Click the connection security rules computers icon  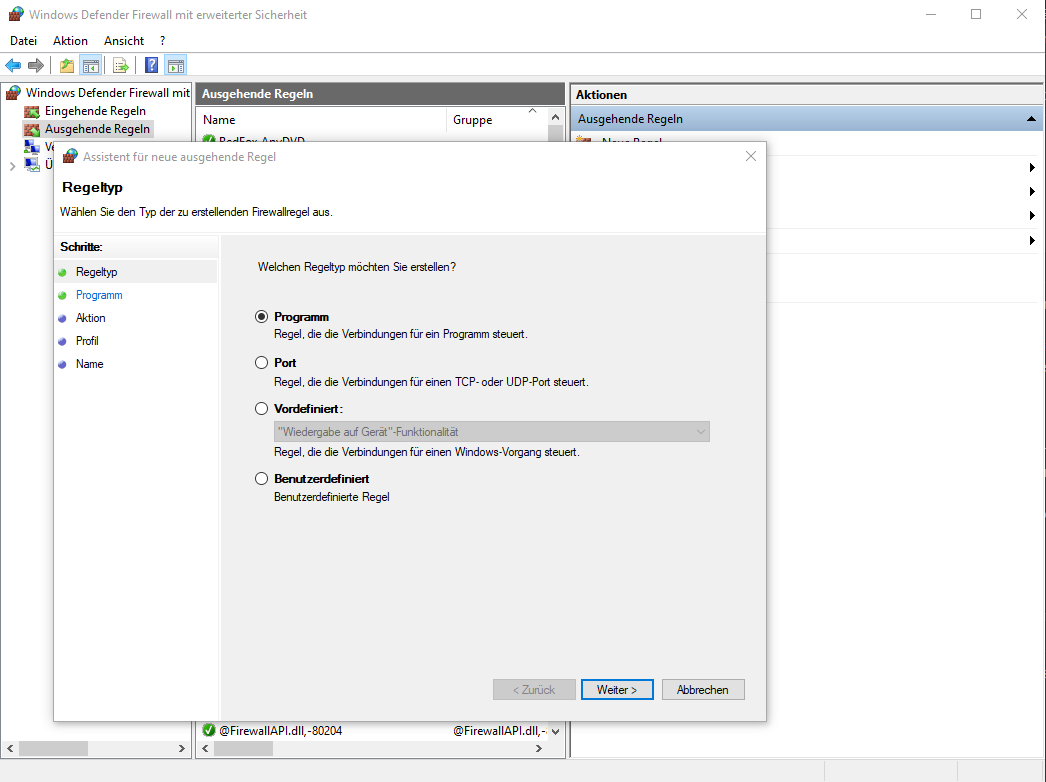(x=31, y=146)
